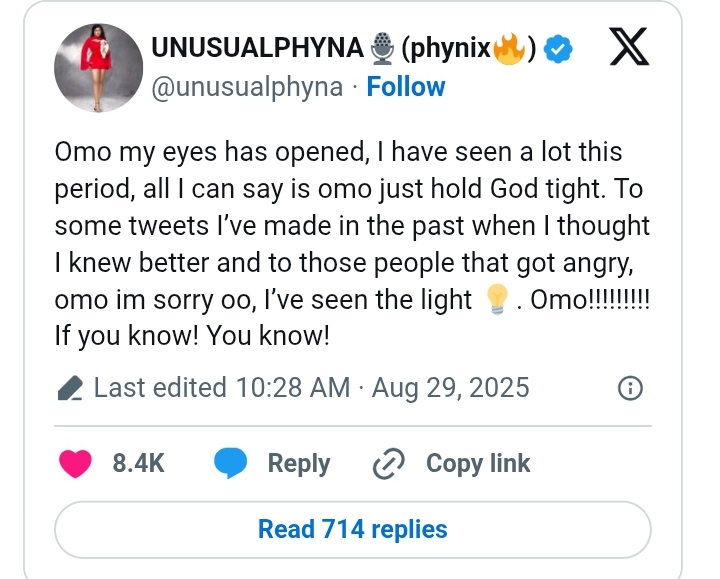Click the pencil edit-history icon
The width and height of the screenshot is (720, 579).
click(70, 388)
